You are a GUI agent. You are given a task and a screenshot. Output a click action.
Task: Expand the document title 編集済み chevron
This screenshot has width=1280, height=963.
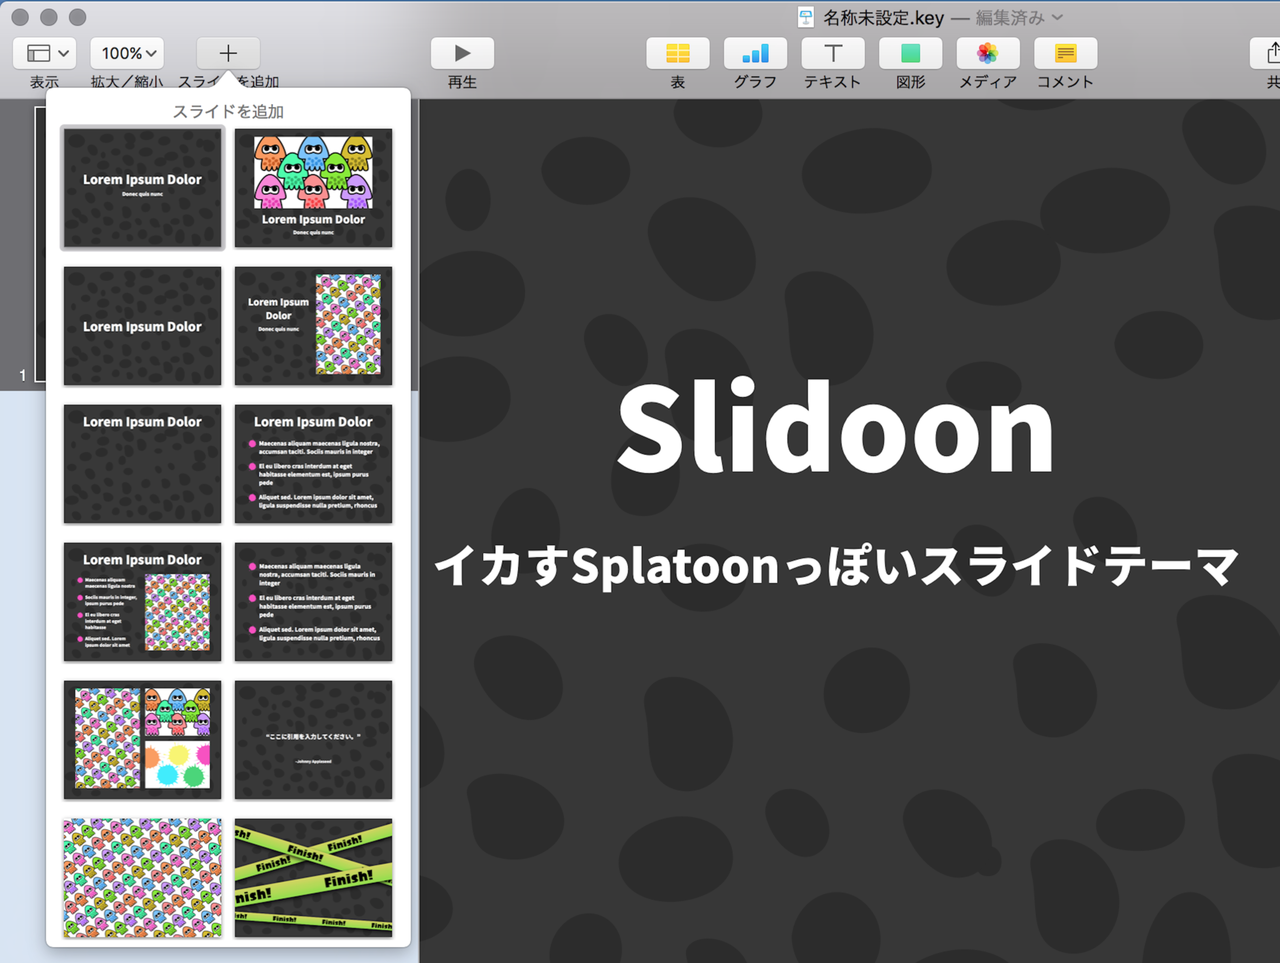[1057, 18]
